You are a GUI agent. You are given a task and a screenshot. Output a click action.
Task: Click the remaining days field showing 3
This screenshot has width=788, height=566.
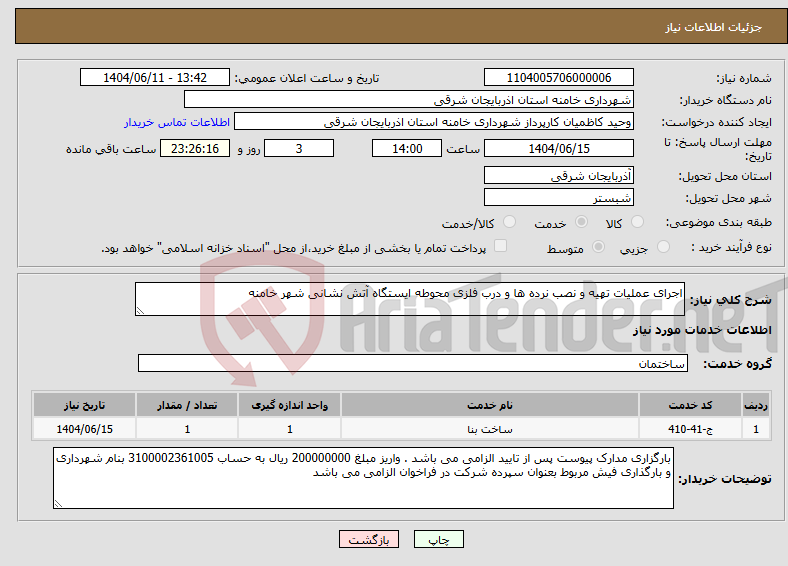click(x=299, y=148)
